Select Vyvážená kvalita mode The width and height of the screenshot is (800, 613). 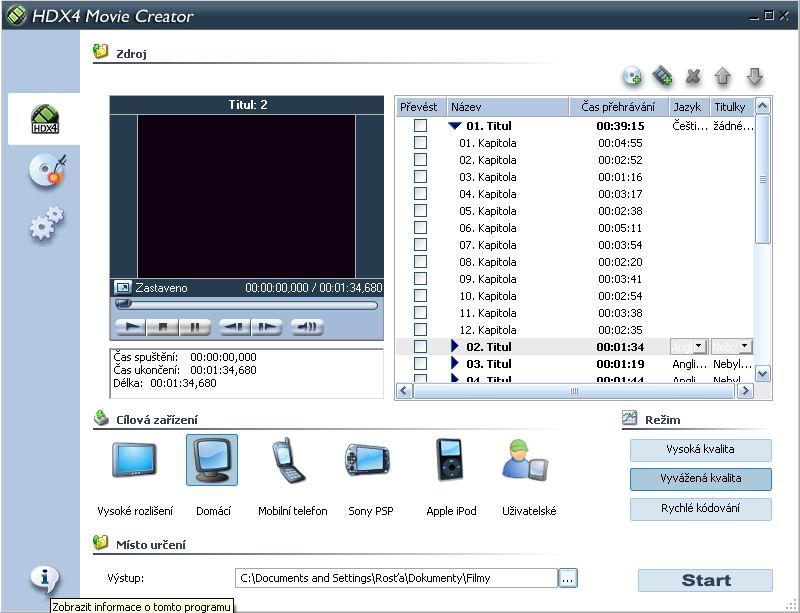click(x=701, y=479)
